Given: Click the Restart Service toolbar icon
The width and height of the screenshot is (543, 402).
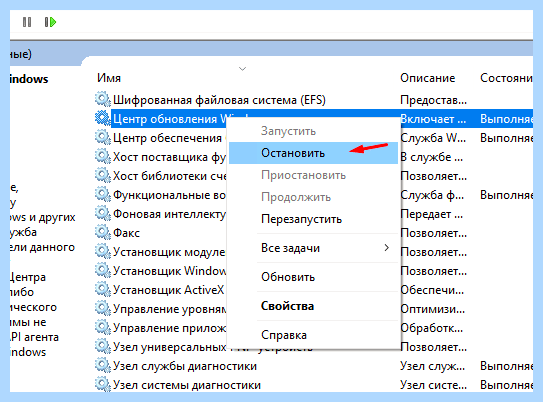Looking at the screenshot, I should point(50,22).
